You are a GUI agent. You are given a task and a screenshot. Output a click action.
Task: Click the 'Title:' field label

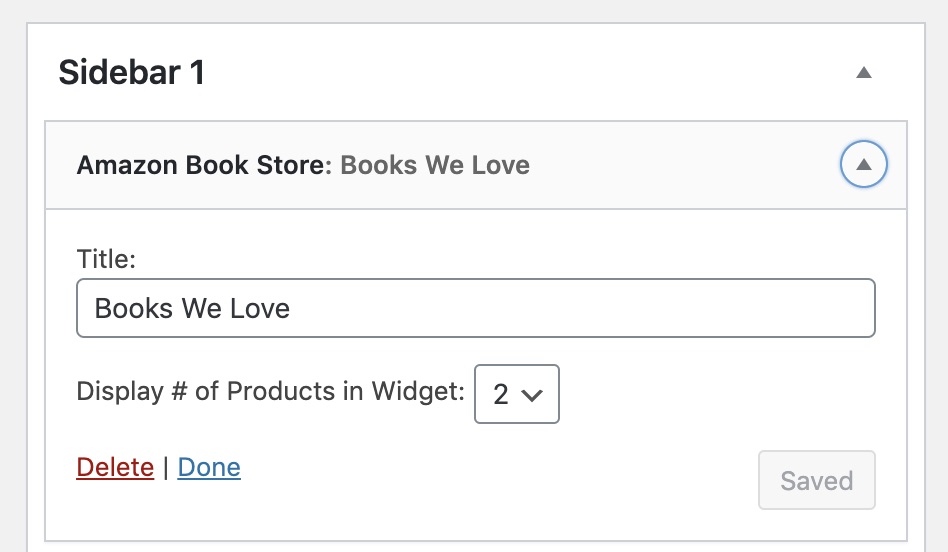106,259
